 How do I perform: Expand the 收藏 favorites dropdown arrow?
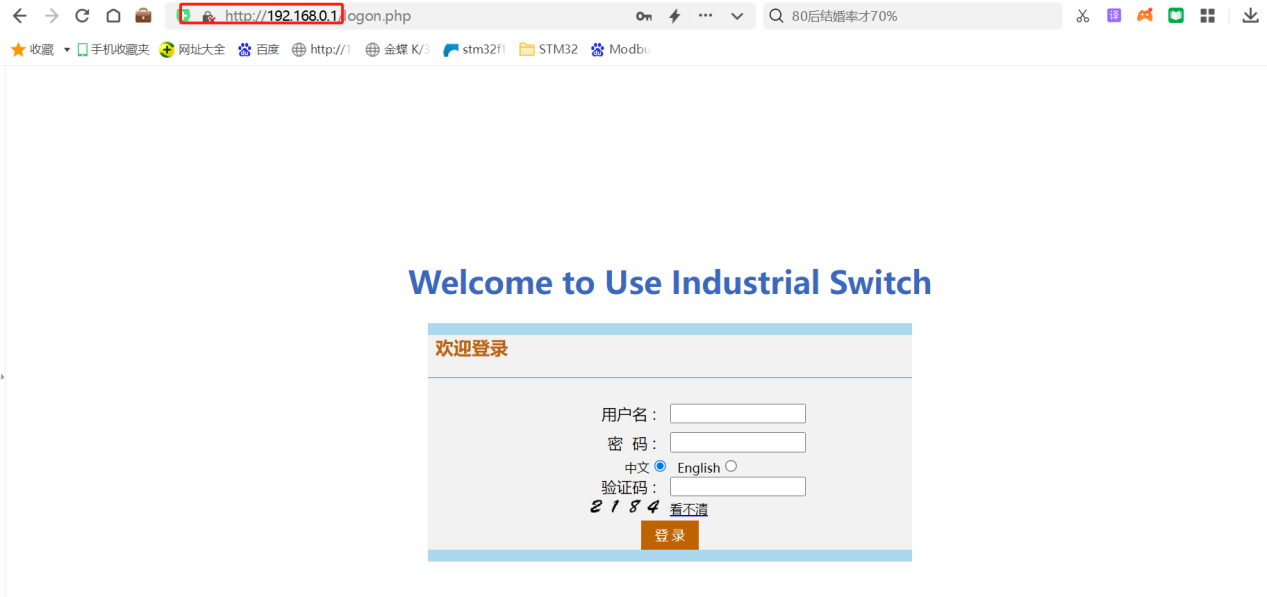coord(67,49)
